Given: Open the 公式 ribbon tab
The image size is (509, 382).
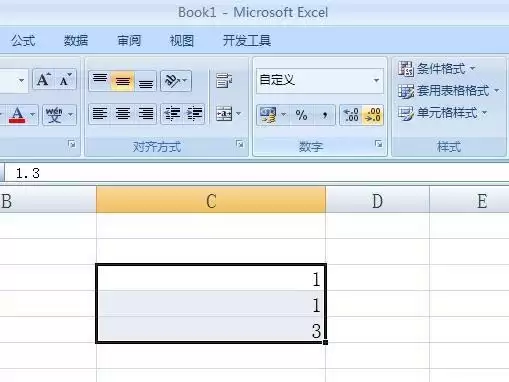Looking at the screenshot, I should [23, 41].
